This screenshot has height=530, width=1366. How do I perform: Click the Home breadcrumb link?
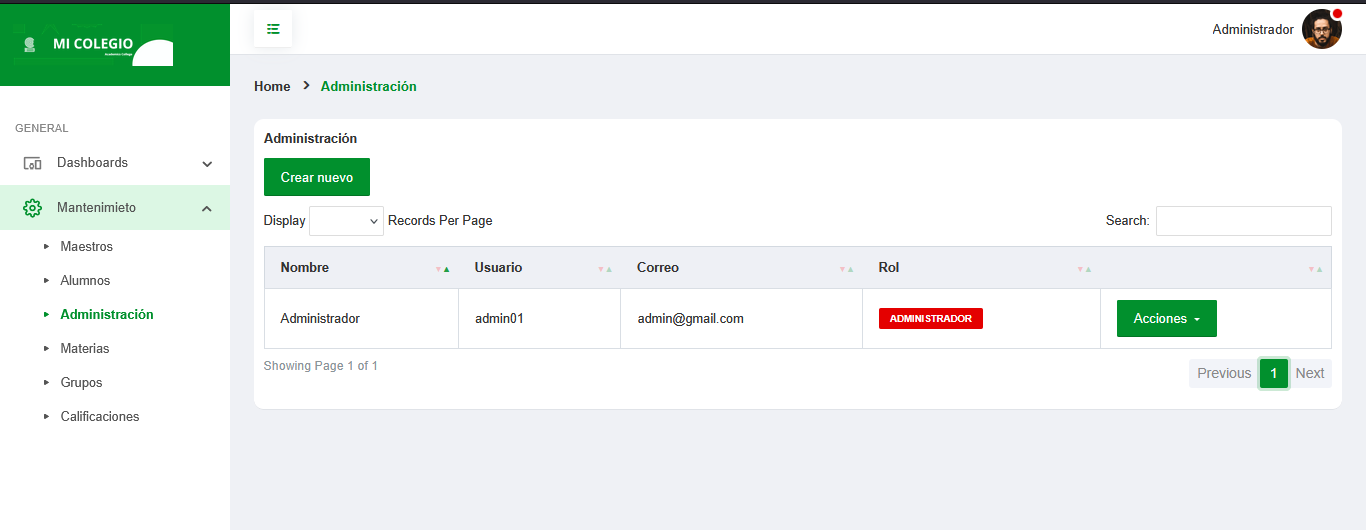click(x=272, y=87)
